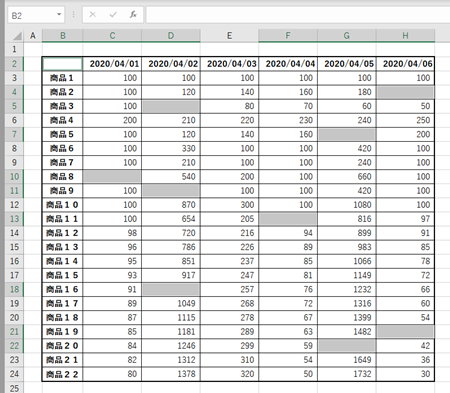Select column D header
450x393 pixels.
tap(171, 36)
